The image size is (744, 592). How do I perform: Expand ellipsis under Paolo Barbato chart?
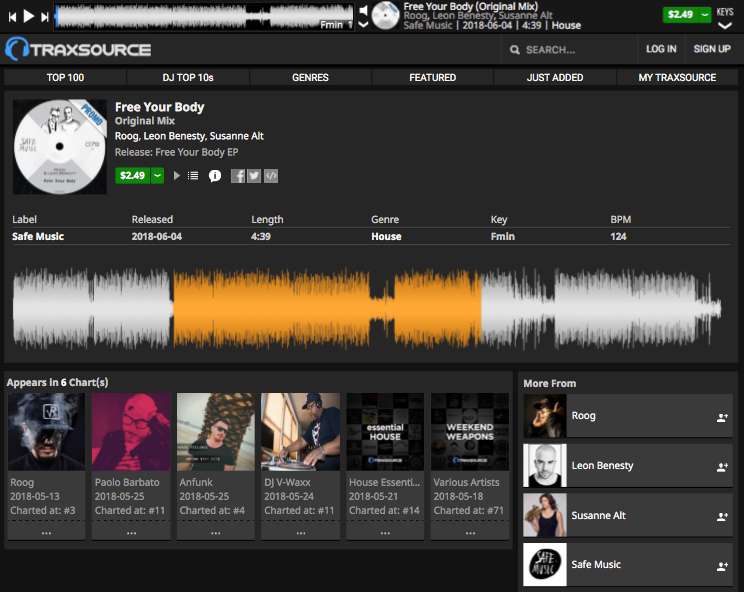(131, 533)
